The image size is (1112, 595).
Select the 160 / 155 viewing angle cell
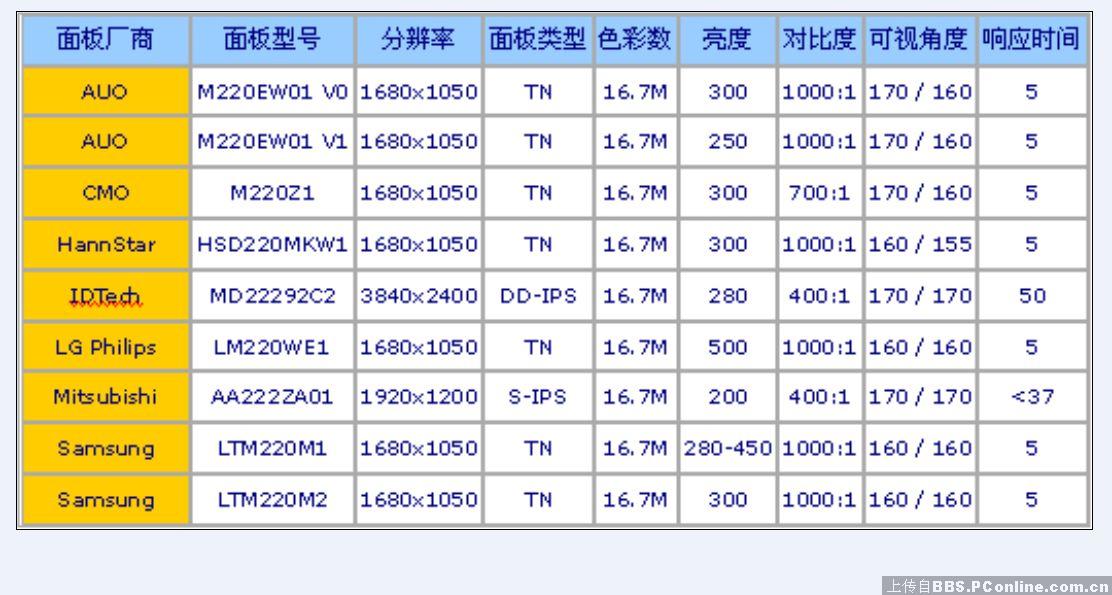[920, 245]
